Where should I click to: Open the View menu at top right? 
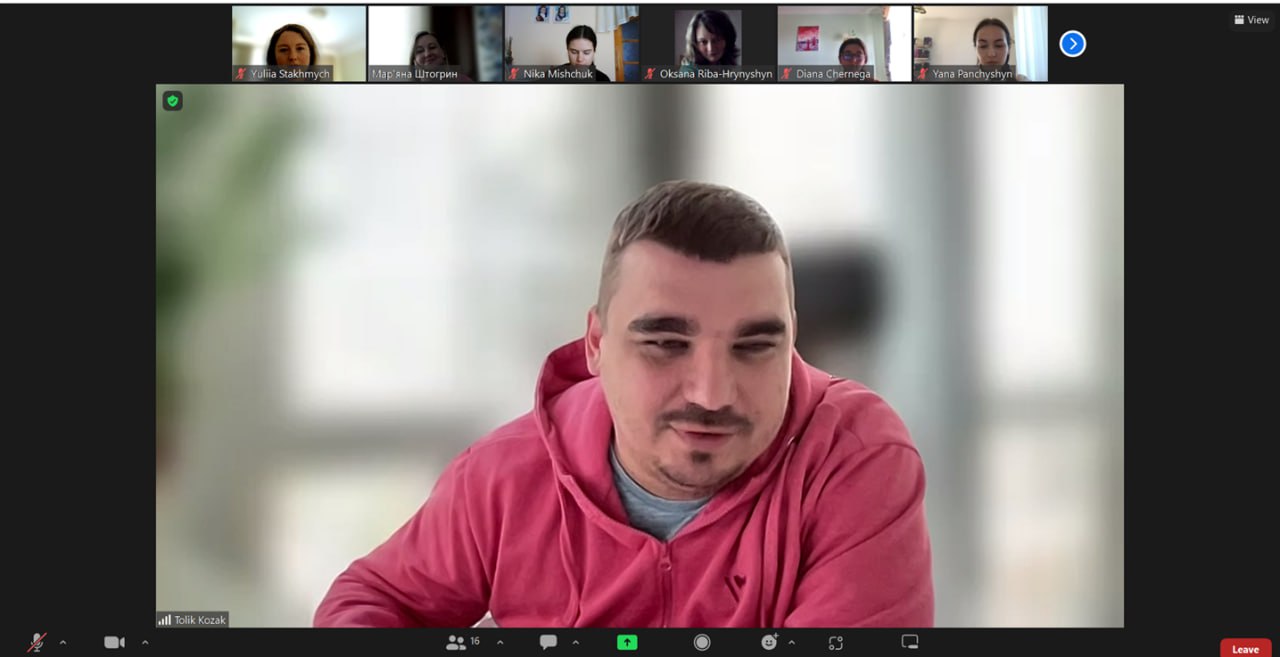1251,20
